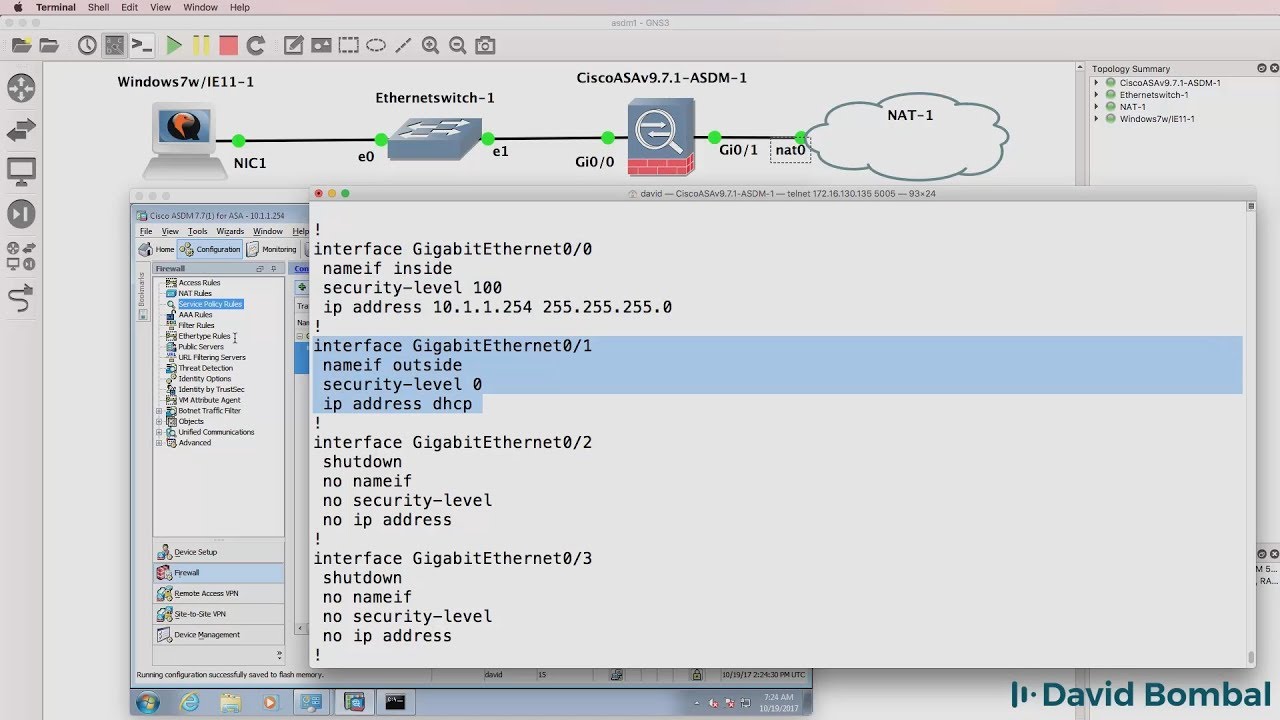Open the Apple menu

pos(17,7)
